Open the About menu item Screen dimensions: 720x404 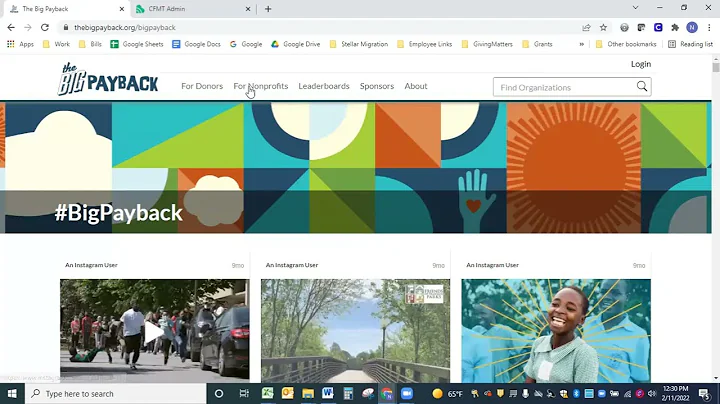click(416, 86)
